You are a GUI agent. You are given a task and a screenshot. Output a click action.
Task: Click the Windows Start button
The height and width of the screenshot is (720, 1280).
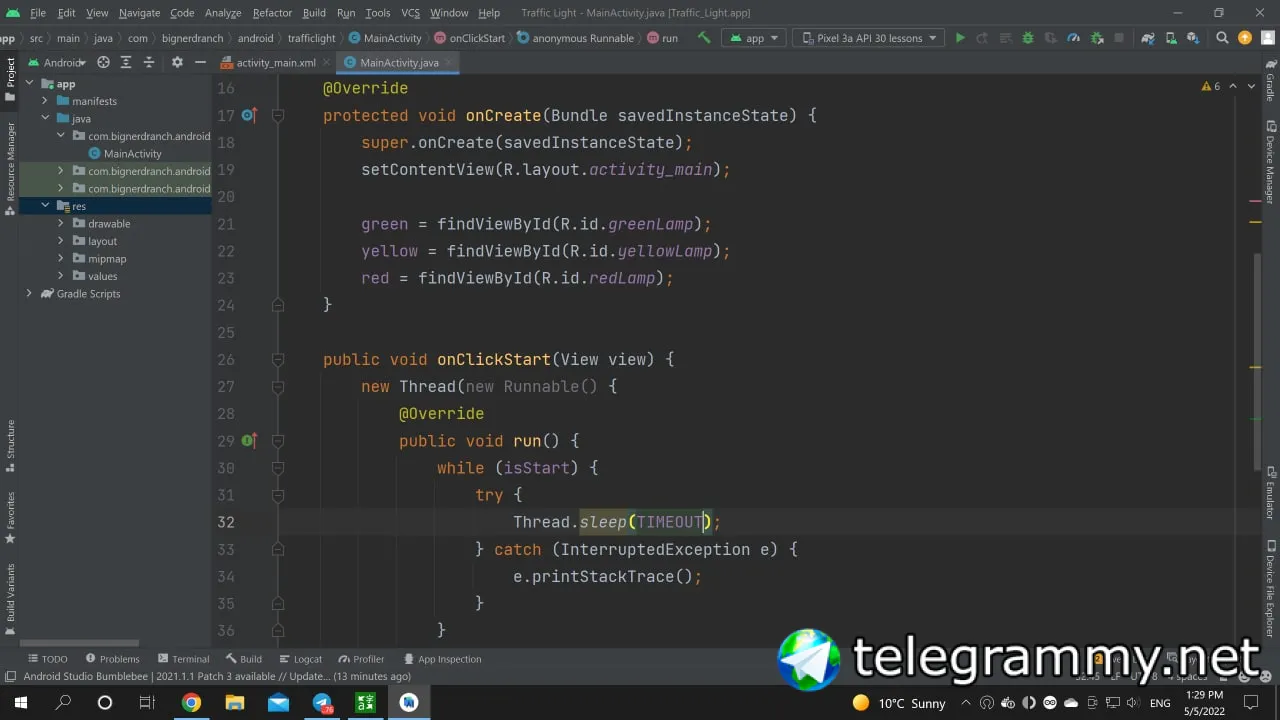pyautogui.click(x=20, y=703)
